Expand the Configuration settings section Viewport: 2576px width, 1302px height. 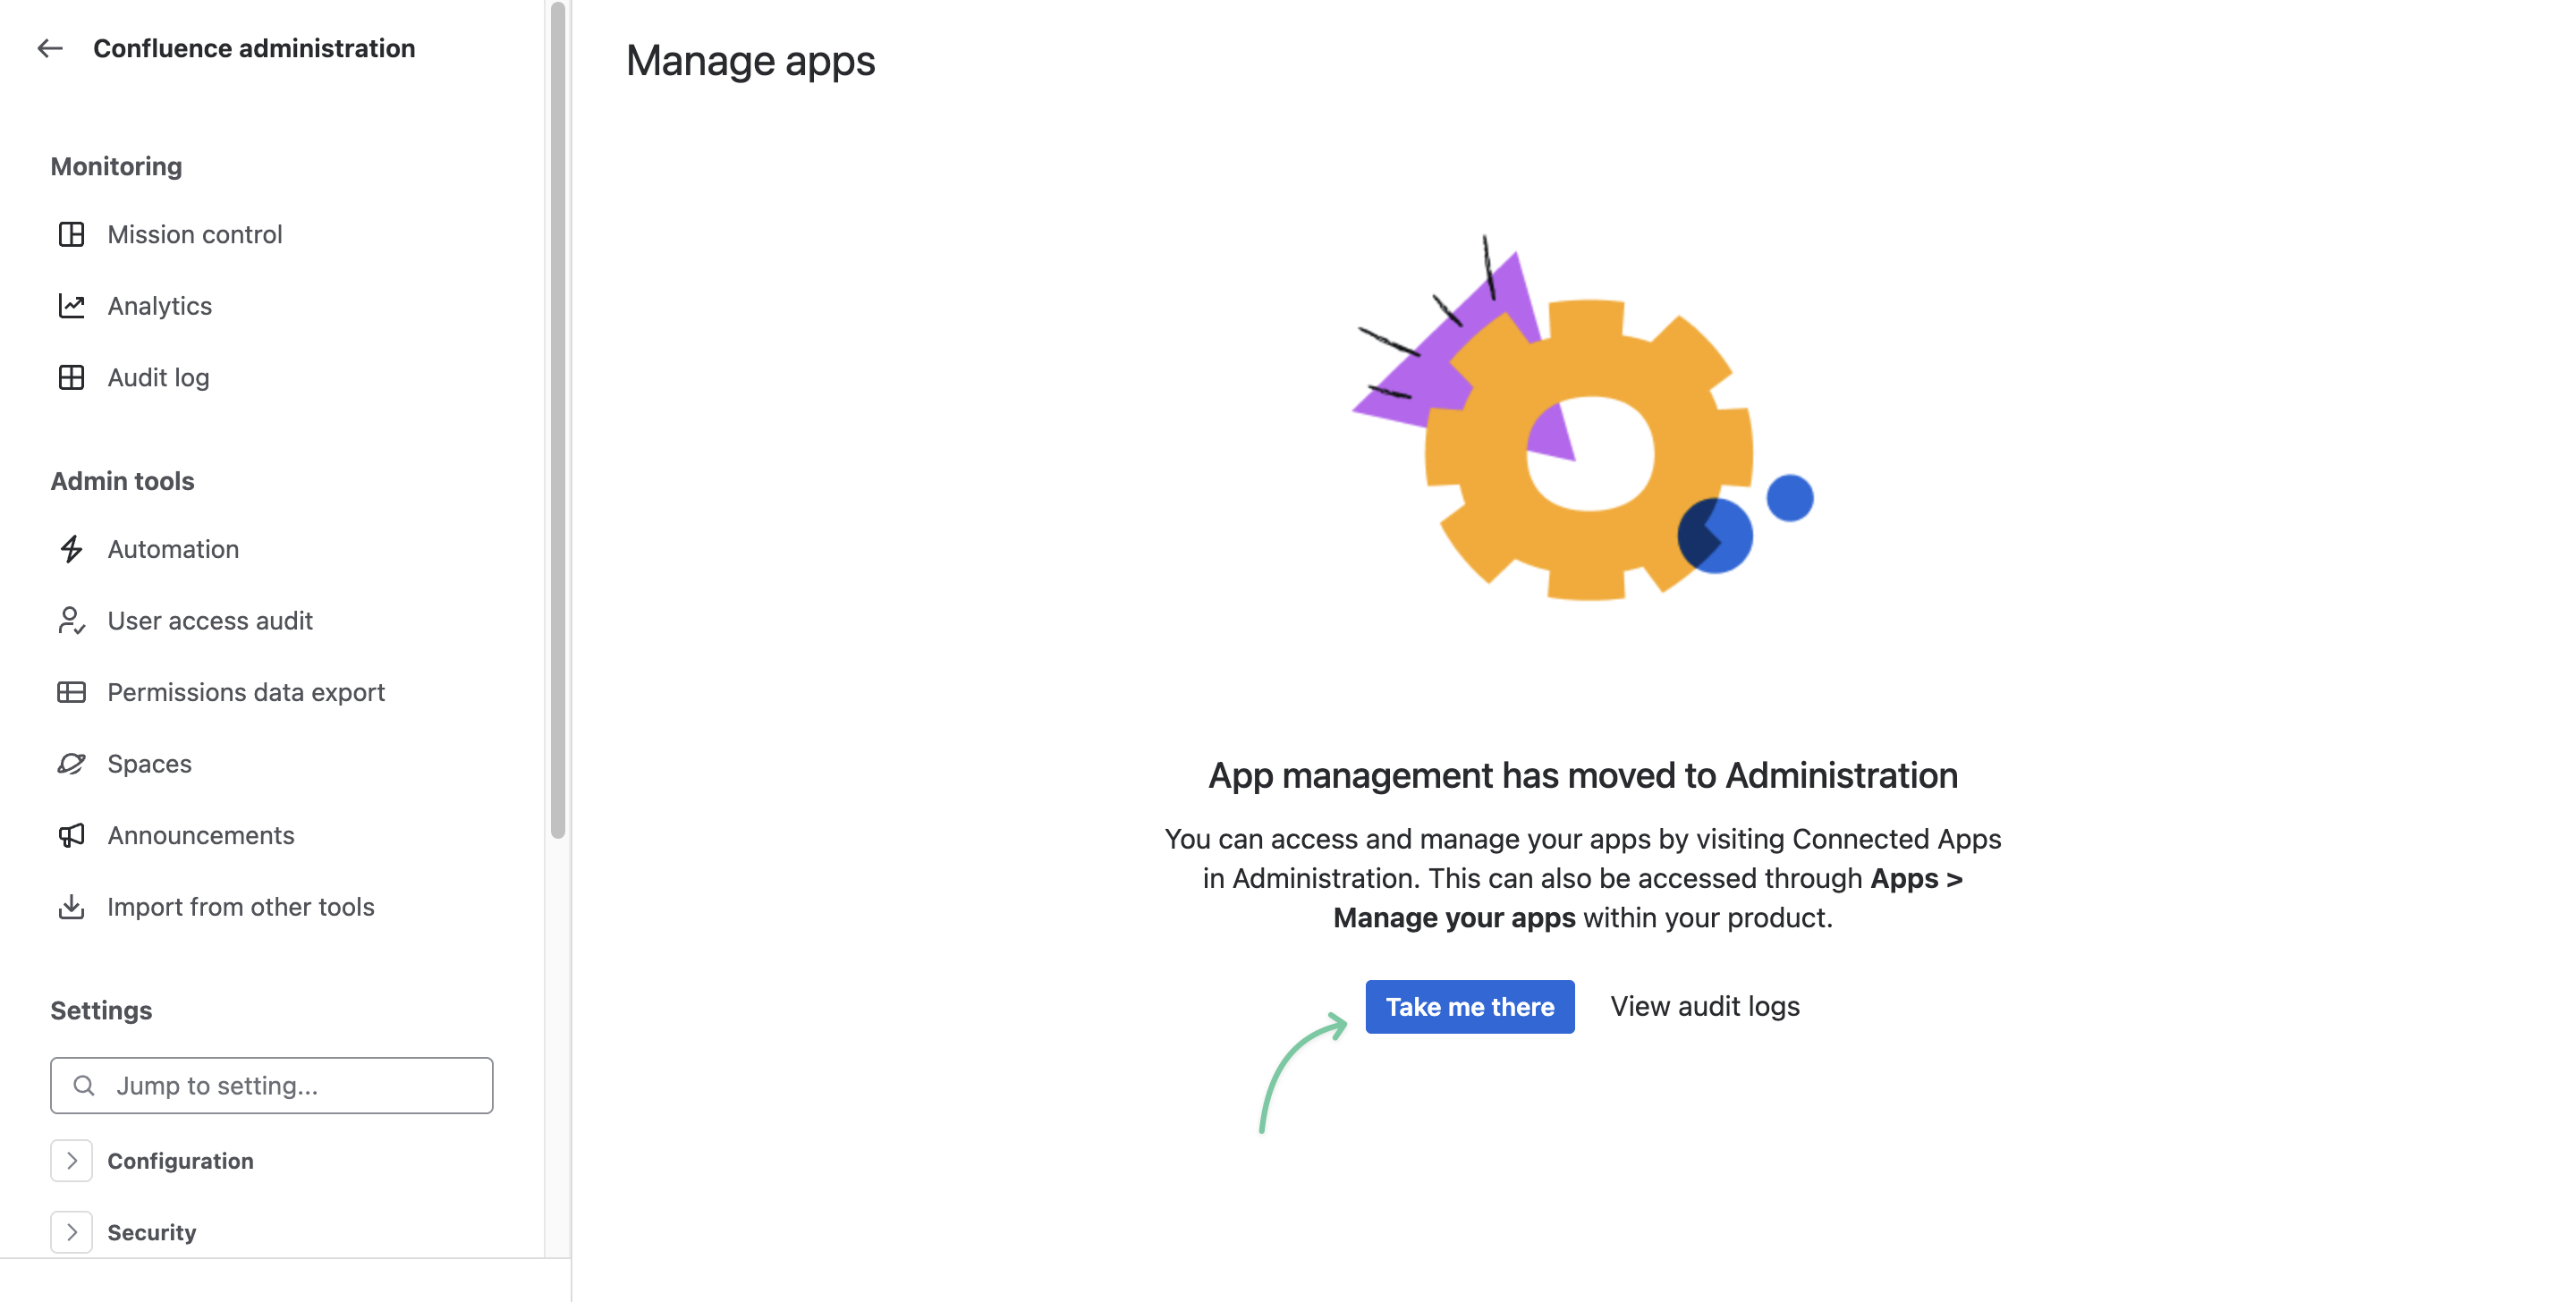point(71,1161)
